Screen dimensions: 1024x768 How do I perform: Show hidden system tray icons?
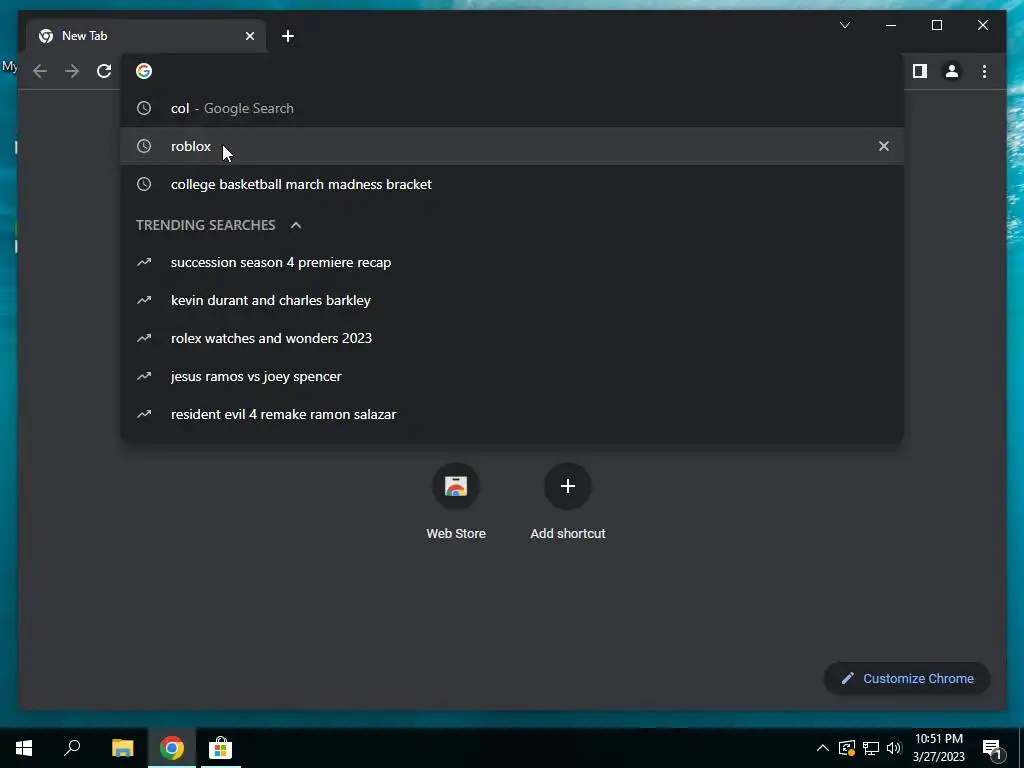coord(823,748)
